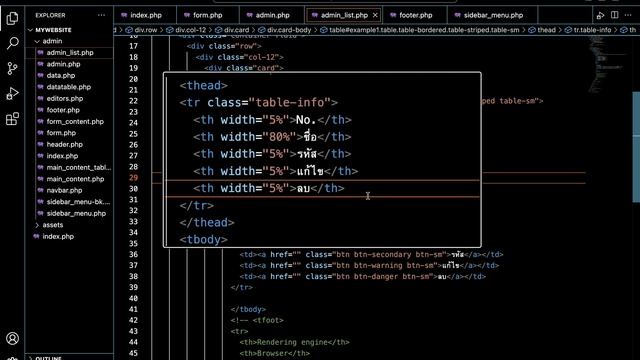Viewport: 640px width, 360px height.
Task: Click the vertical scrollbar thumb
Action: tap(636, 147)
